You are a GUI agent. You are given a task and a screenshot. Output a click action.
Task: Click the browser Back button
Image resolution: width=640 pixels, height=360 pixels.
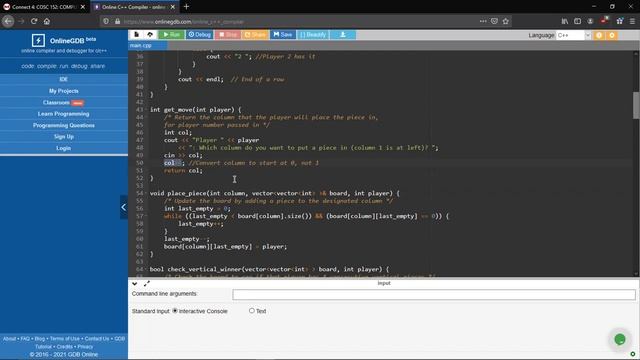pyautogui.click(x=8, y=21)
